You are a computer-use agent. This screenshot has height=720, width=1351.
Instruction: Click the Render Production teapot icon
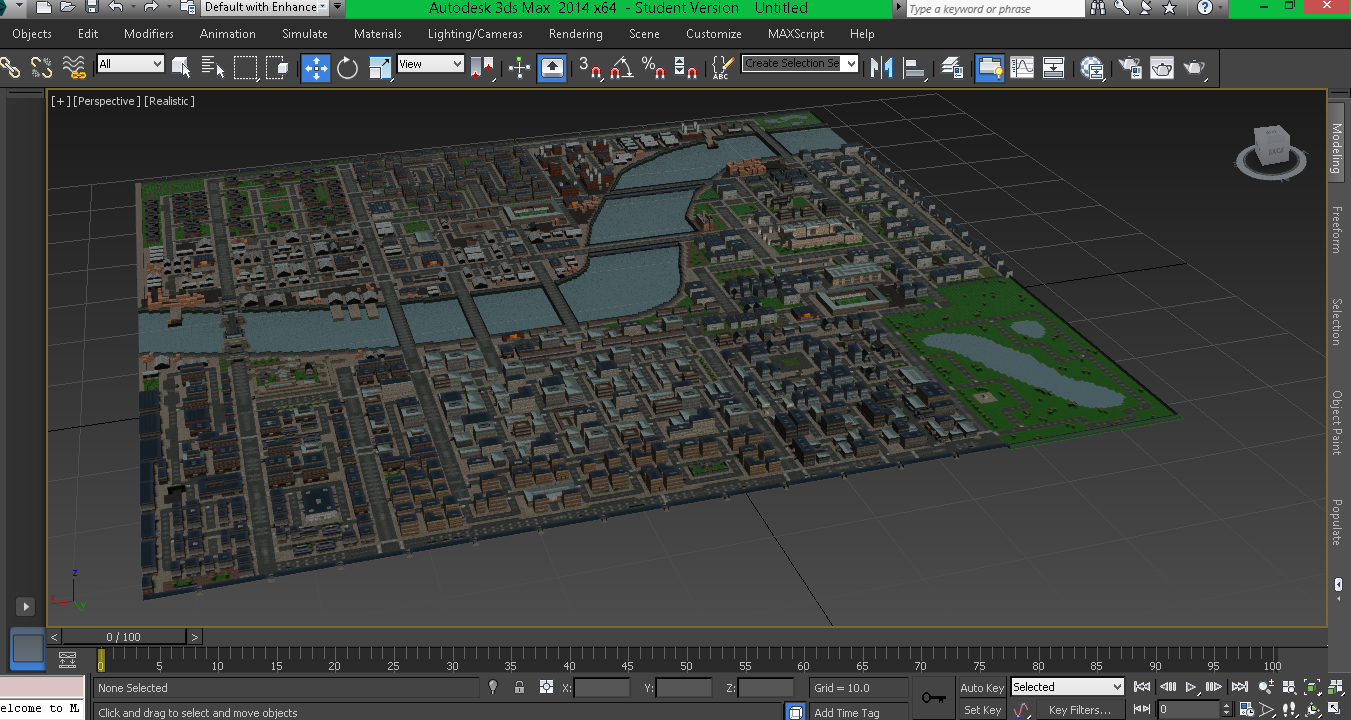[x=1195, y=68]
